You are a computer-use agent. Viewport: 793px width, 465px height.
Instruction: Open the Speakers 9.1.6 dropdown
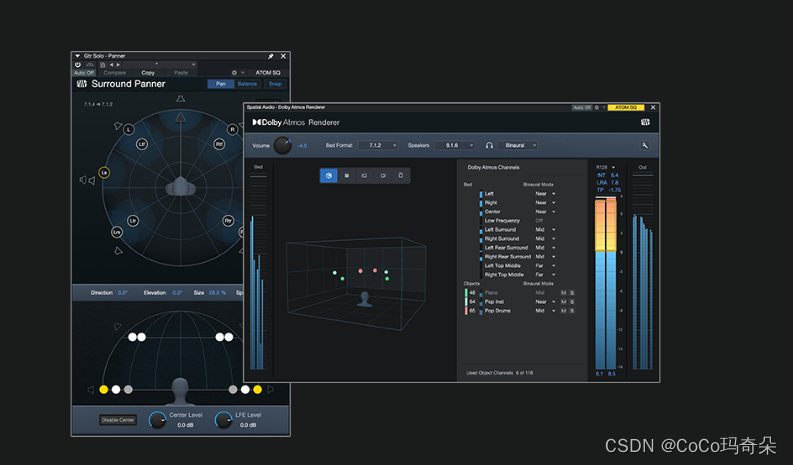(x=455, y=145)
